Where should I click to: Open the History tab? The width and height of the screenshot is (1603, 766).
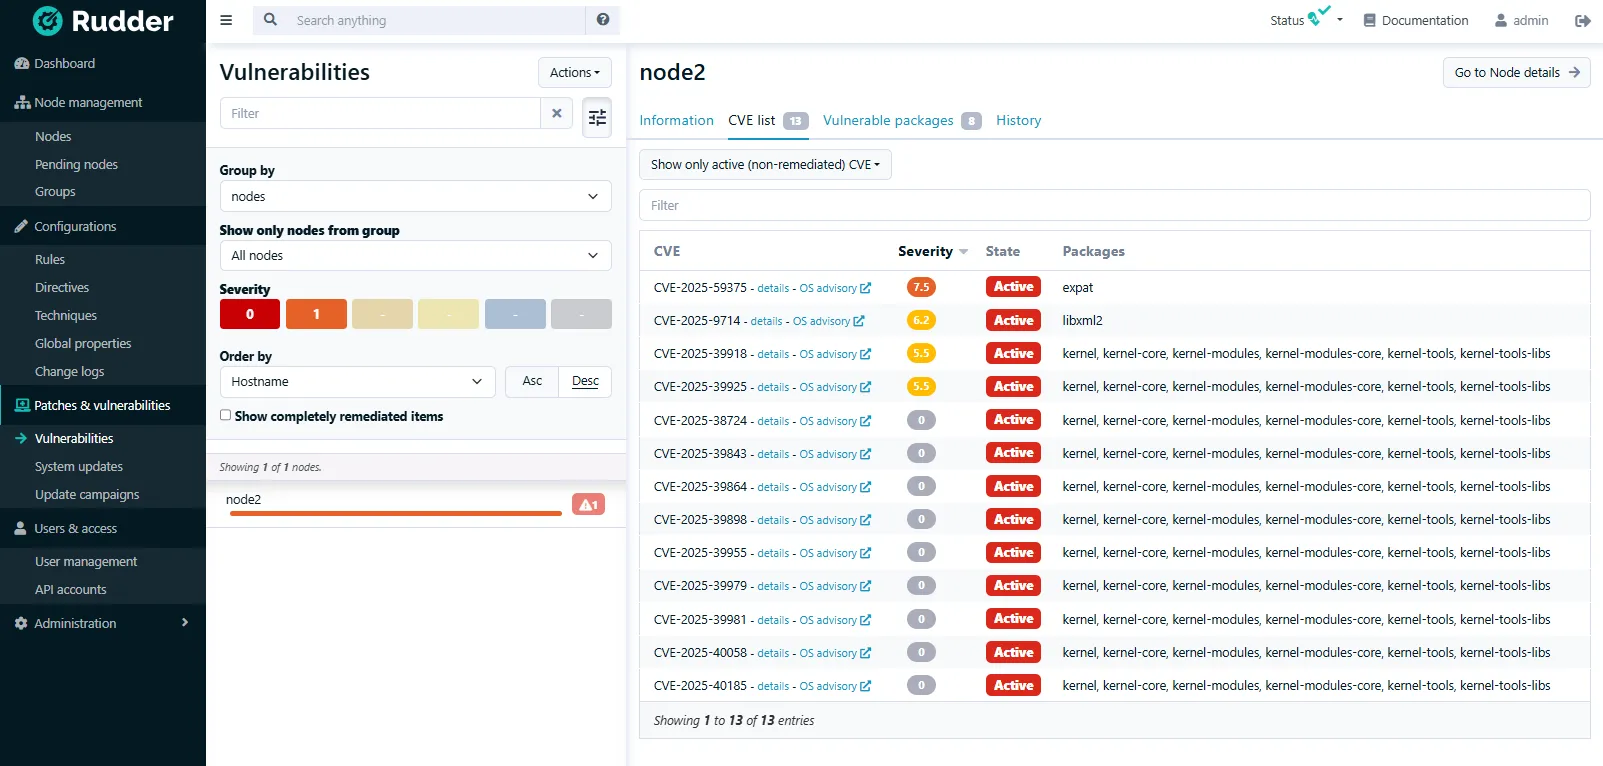[1018, 120]
